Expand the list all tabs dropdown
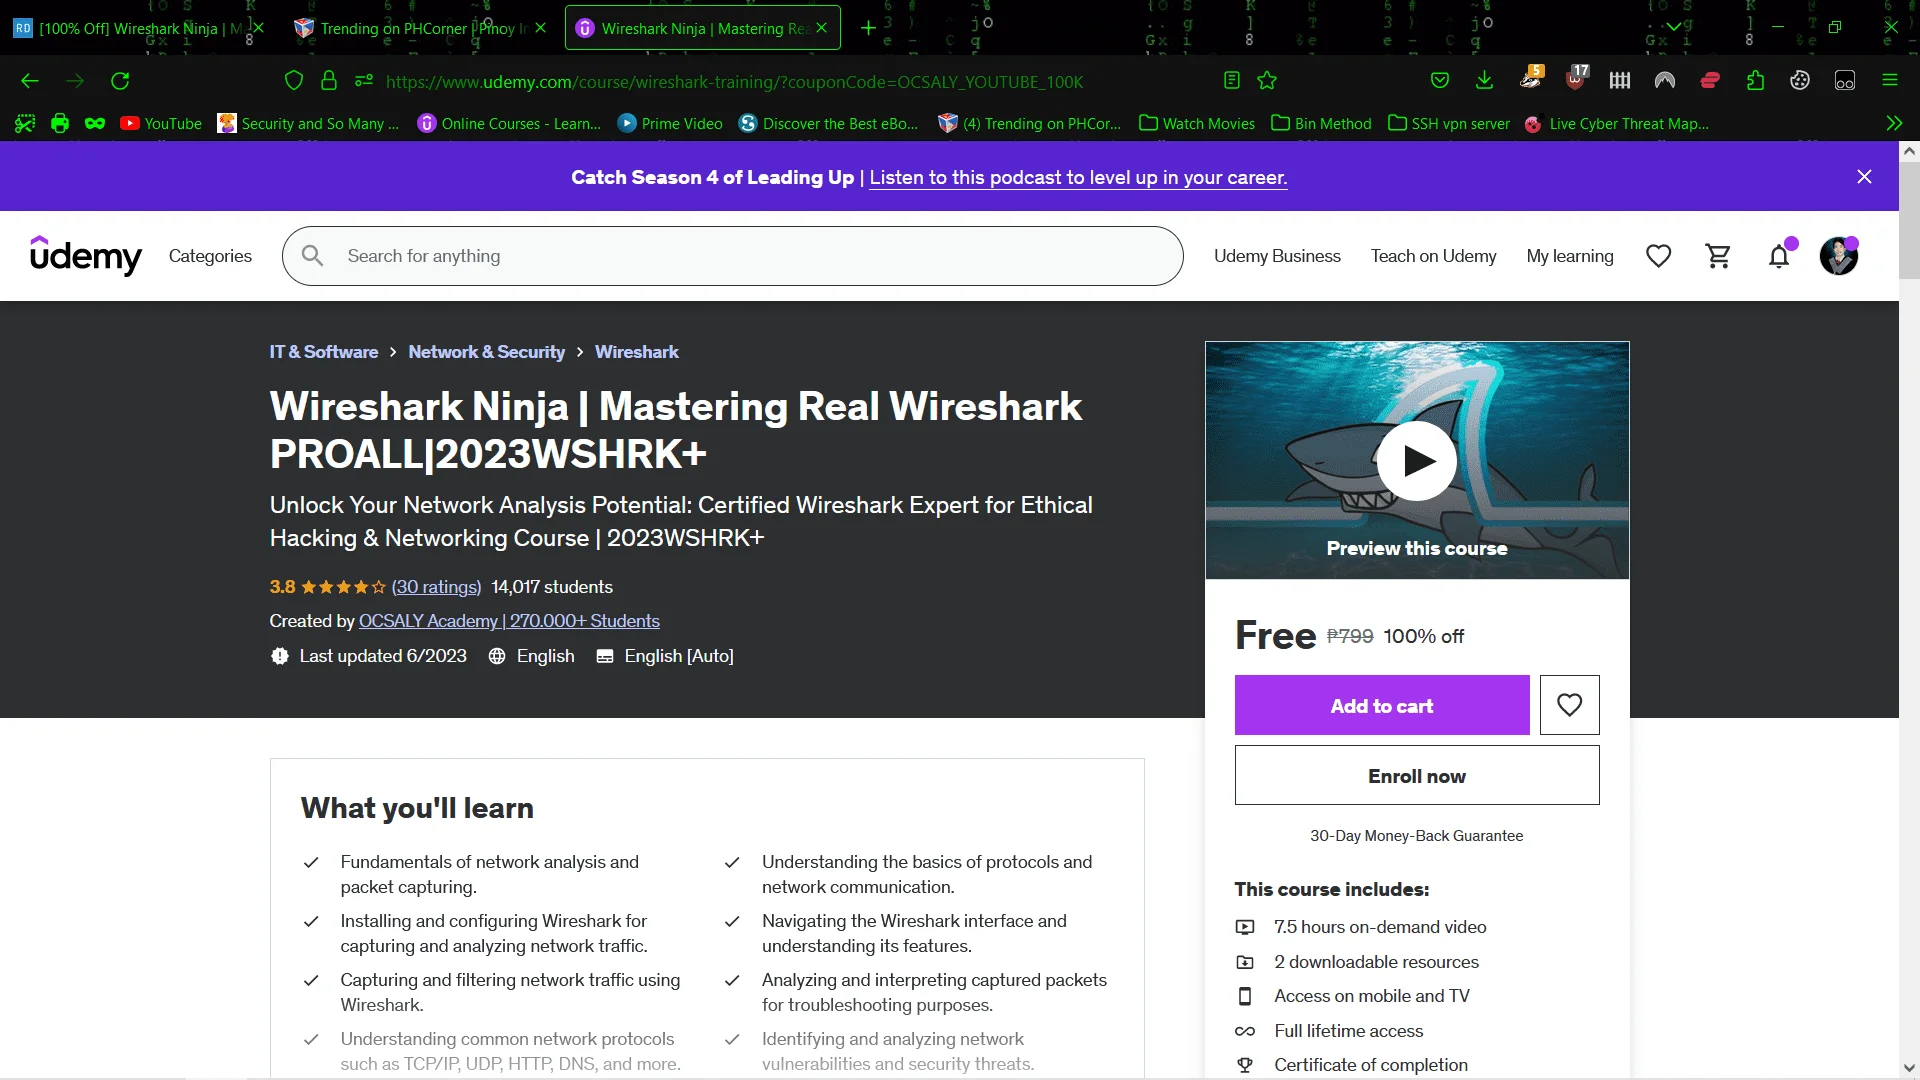 pyautogui.click(x=1673, y=27)
